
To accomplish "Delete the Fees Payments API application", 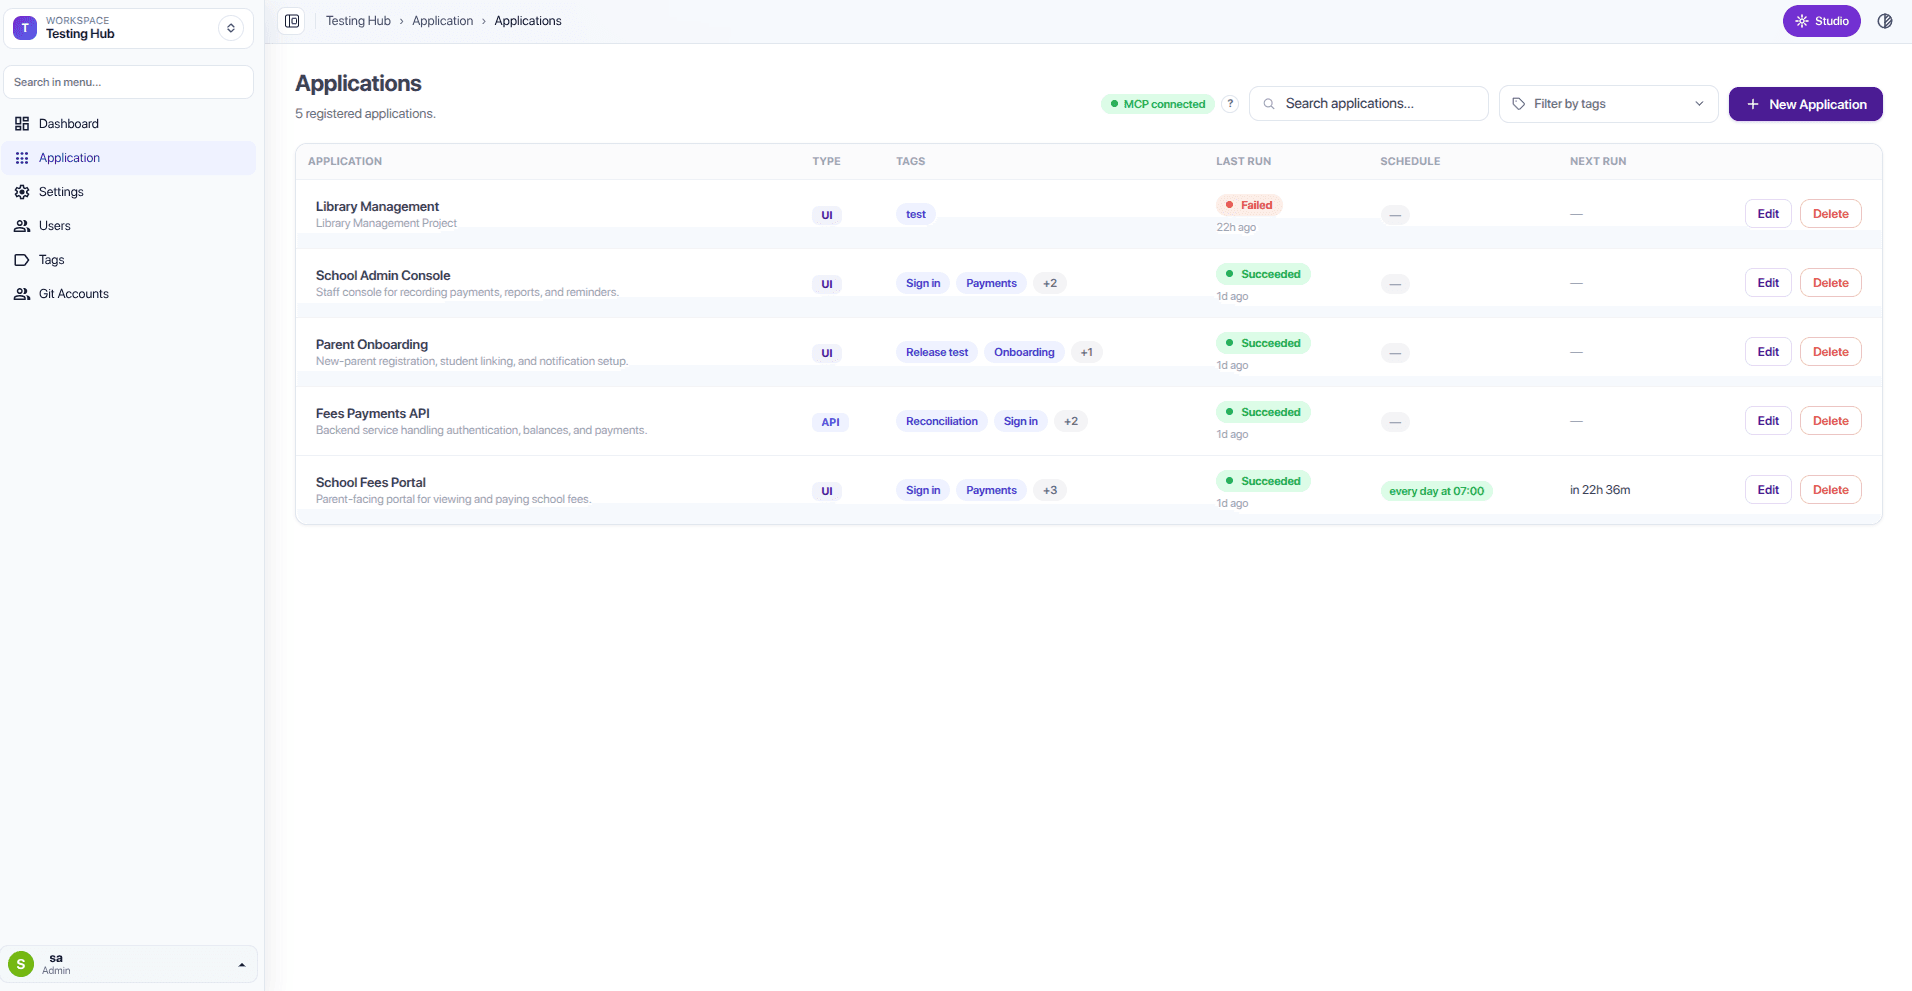I will [1830, 421].
